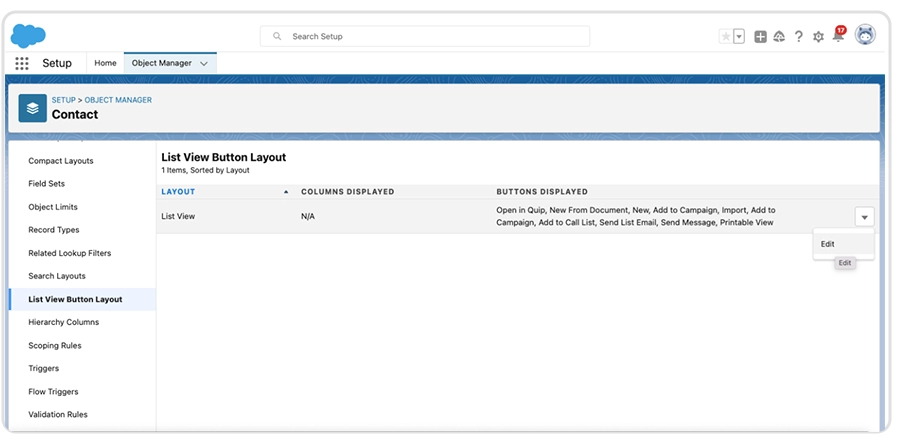
Task: Click the Salesforce cloud logo
Action: click(x=28, y=35)
